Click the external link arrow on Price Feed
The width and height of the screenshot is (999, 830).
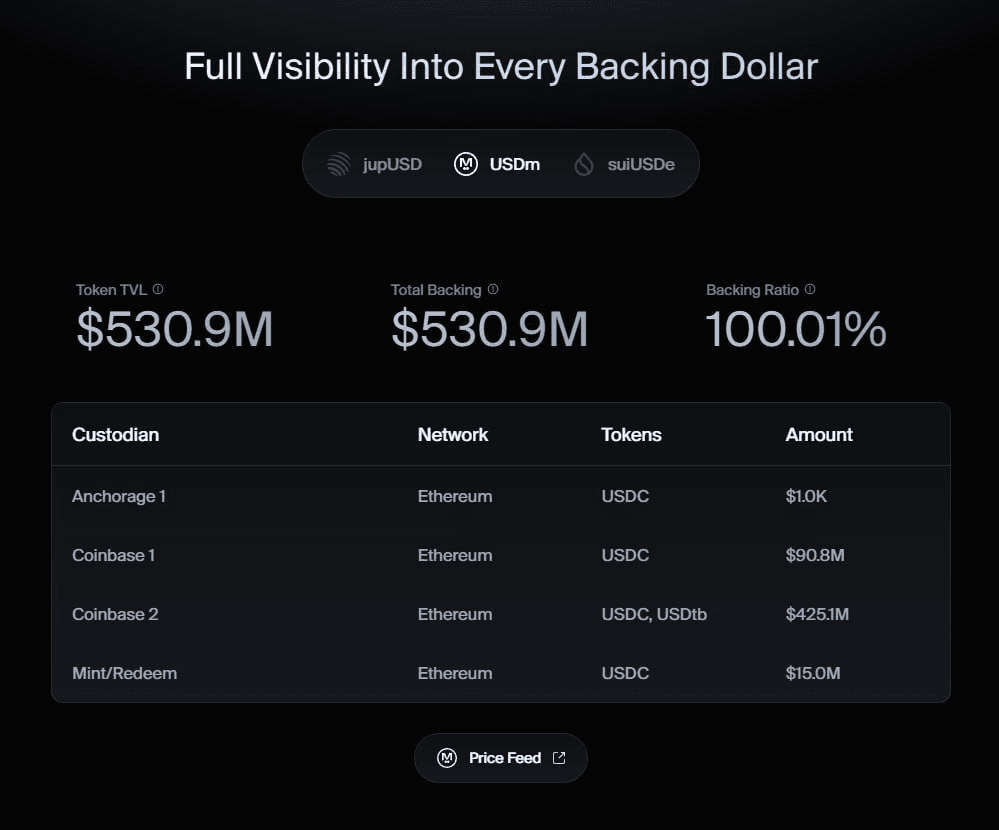tap(559, 758)
